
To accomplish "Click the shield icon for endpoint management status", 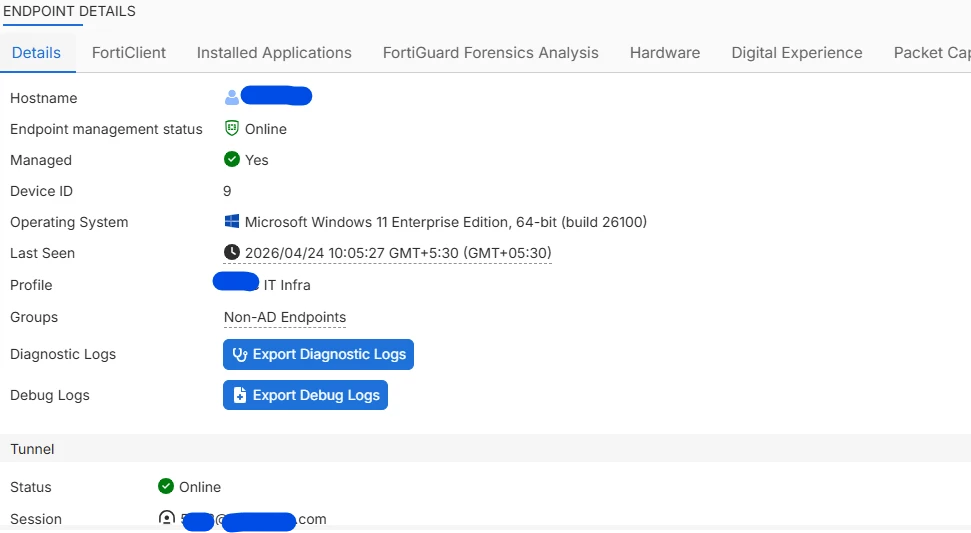I will 232,128.
